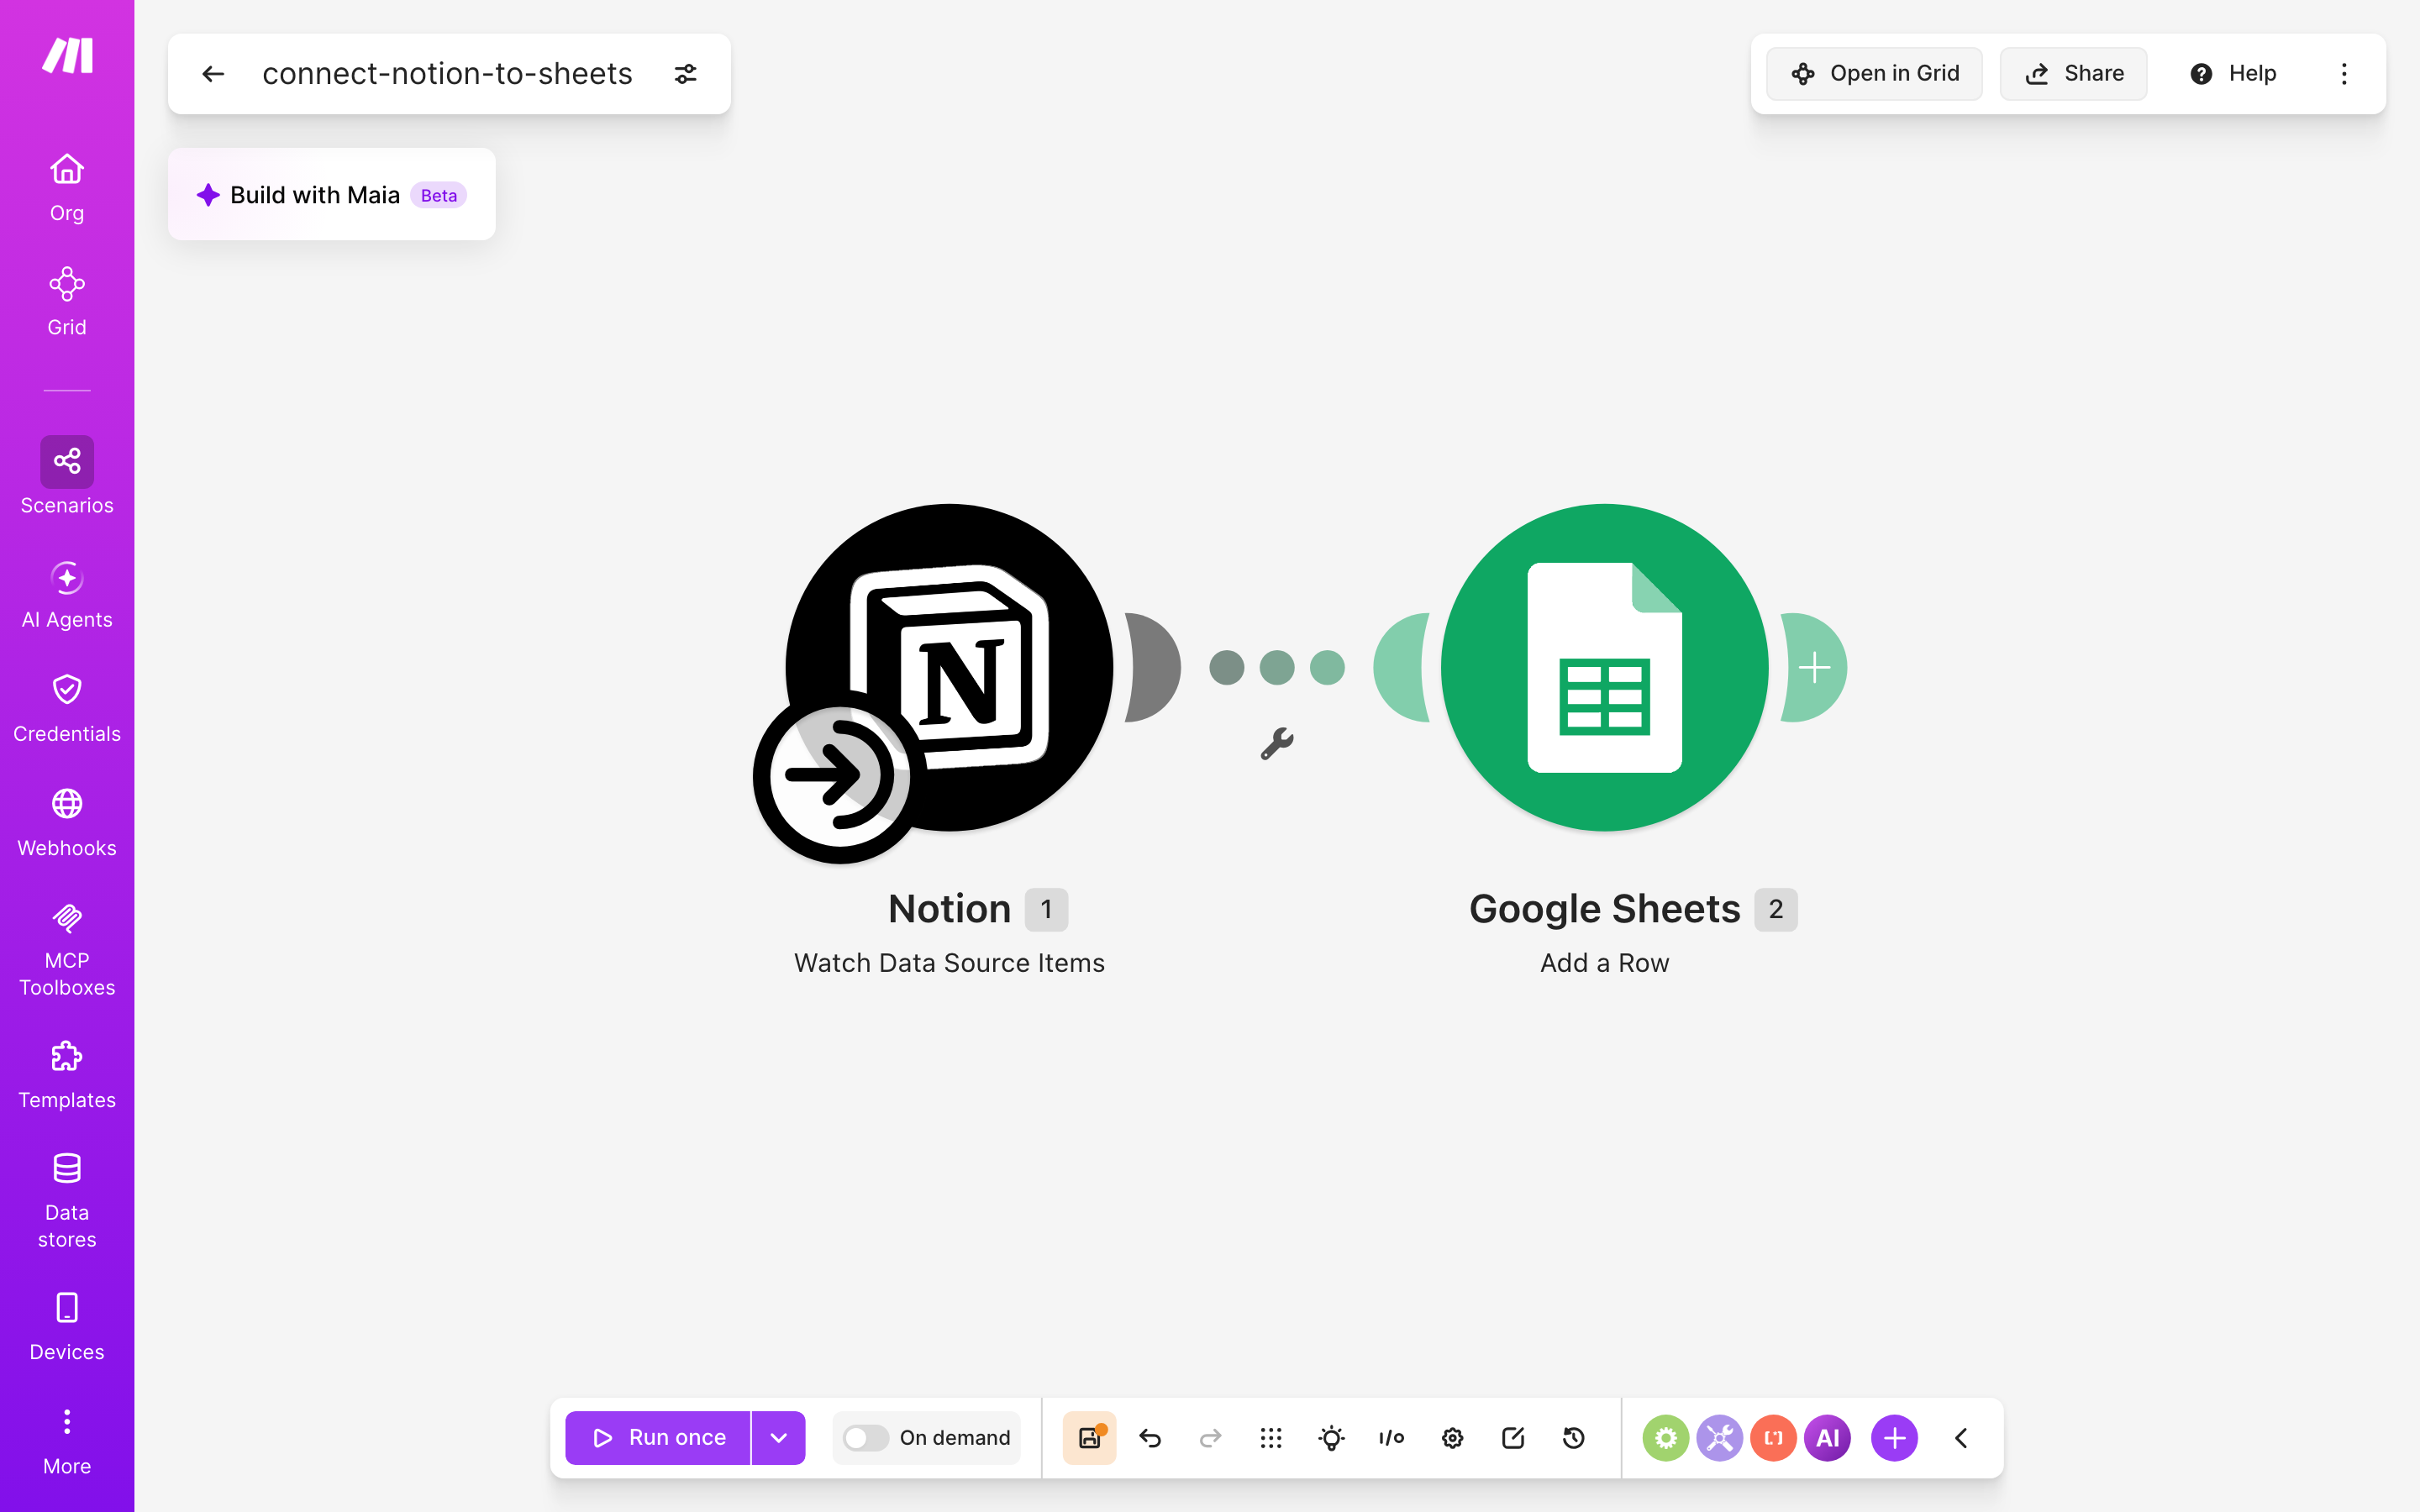The height and width of the screenshot is (1512, 2420).
Task: Expand Run once dropdown arrow
Action: 778,1438
